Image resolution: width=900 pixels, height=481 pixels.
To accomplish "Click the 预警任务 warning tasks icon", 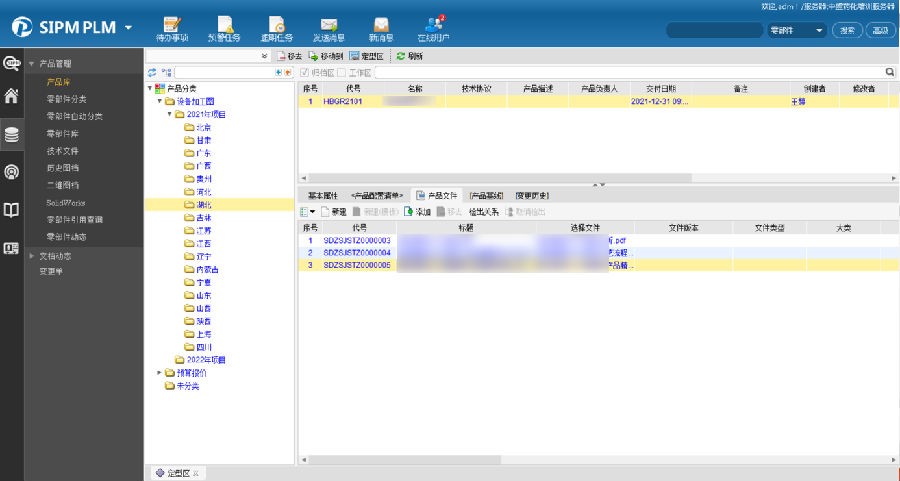I will click(x=224, y=28).
